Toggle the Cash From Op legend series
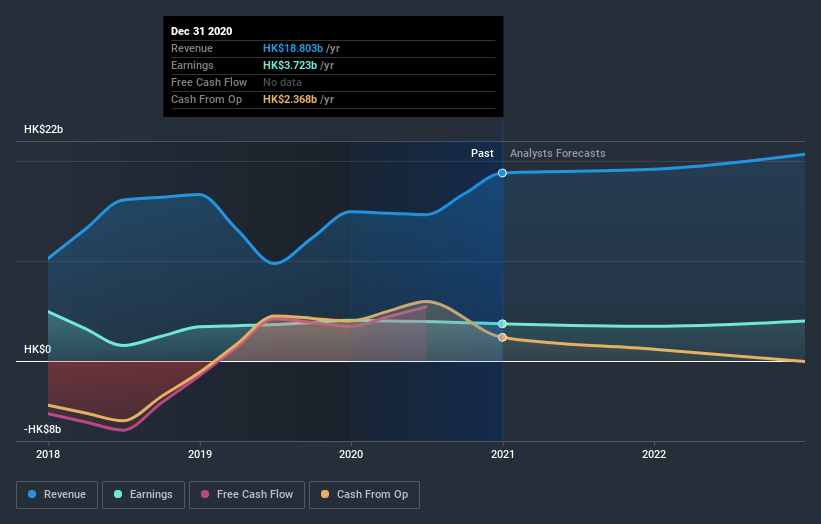This screenshot has height=524, width=821. [364, 495]
